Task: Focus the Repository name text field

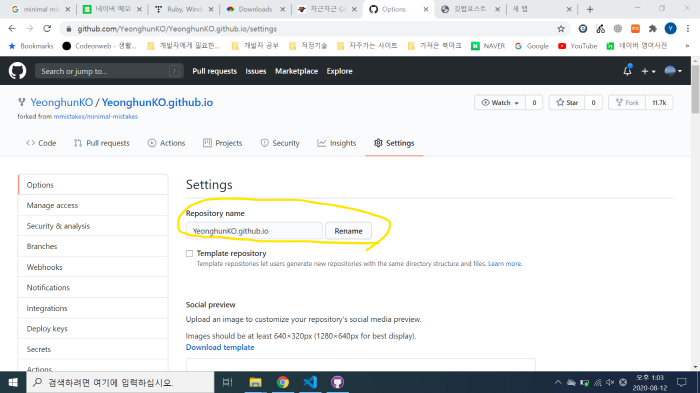Action: click(254, 231)
